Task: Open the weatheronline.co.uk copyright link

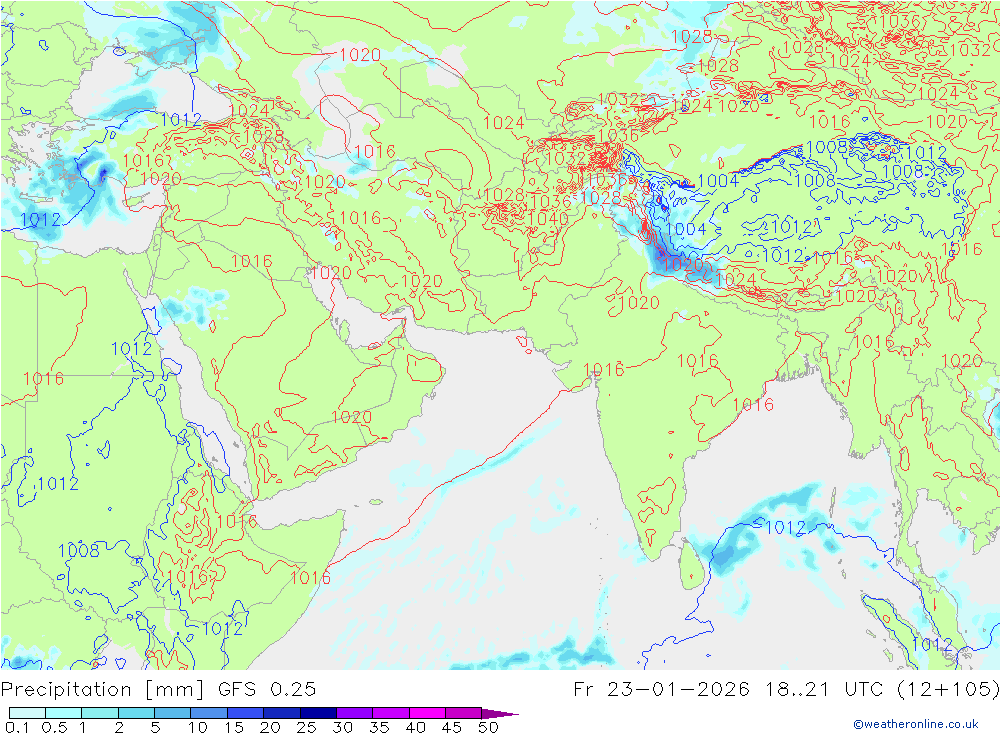Action: pyautogui.click(x=916, y=724)
